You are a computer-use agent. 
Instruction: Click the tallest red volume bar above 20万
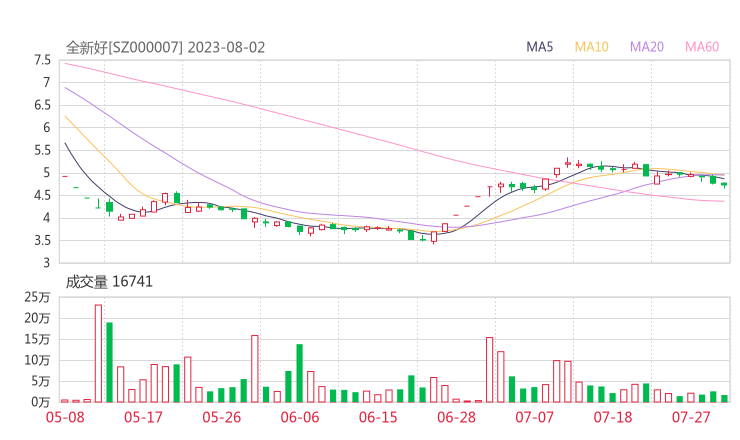tap(98, 354)
